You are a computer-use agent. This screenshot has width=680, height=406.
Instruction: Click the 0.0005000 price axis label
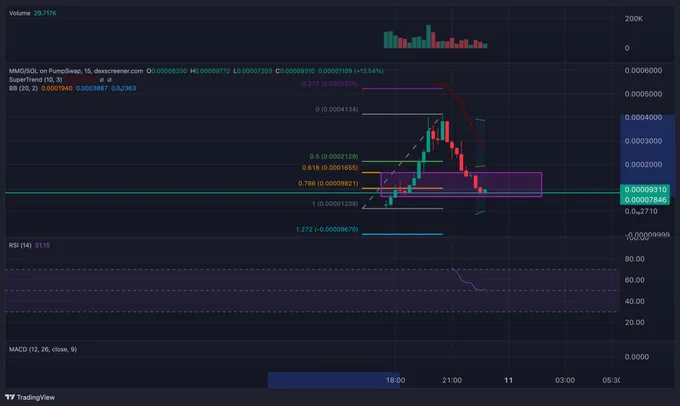point(643,94)
